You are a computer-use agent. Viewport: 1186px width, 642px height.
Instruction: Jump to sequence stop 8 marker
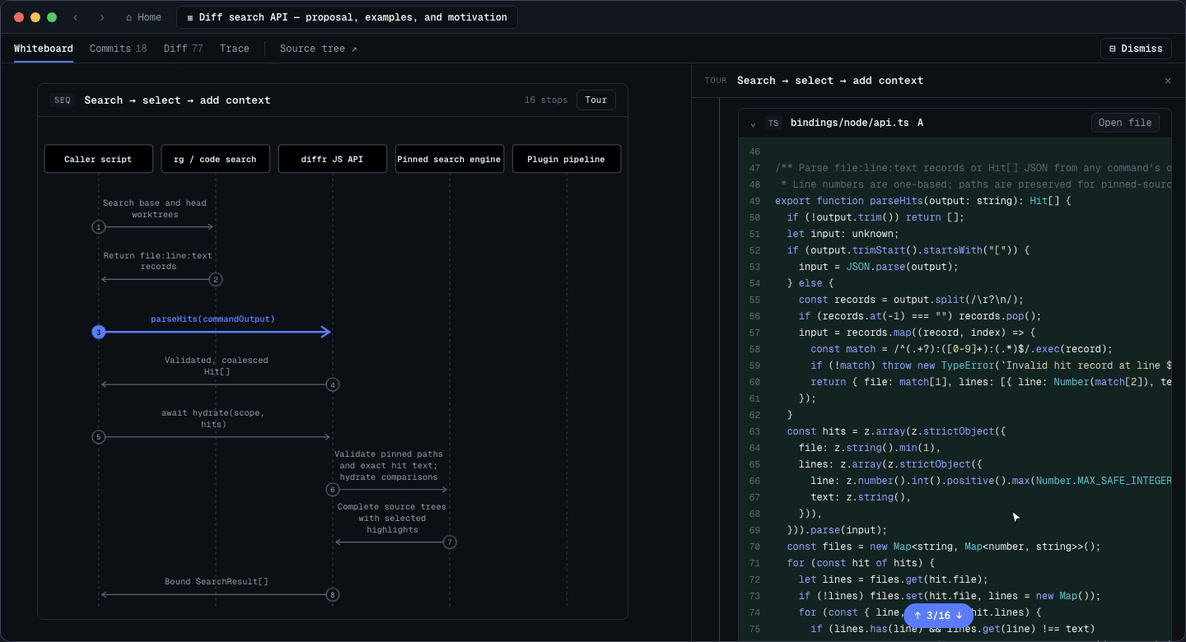[332, 595]
